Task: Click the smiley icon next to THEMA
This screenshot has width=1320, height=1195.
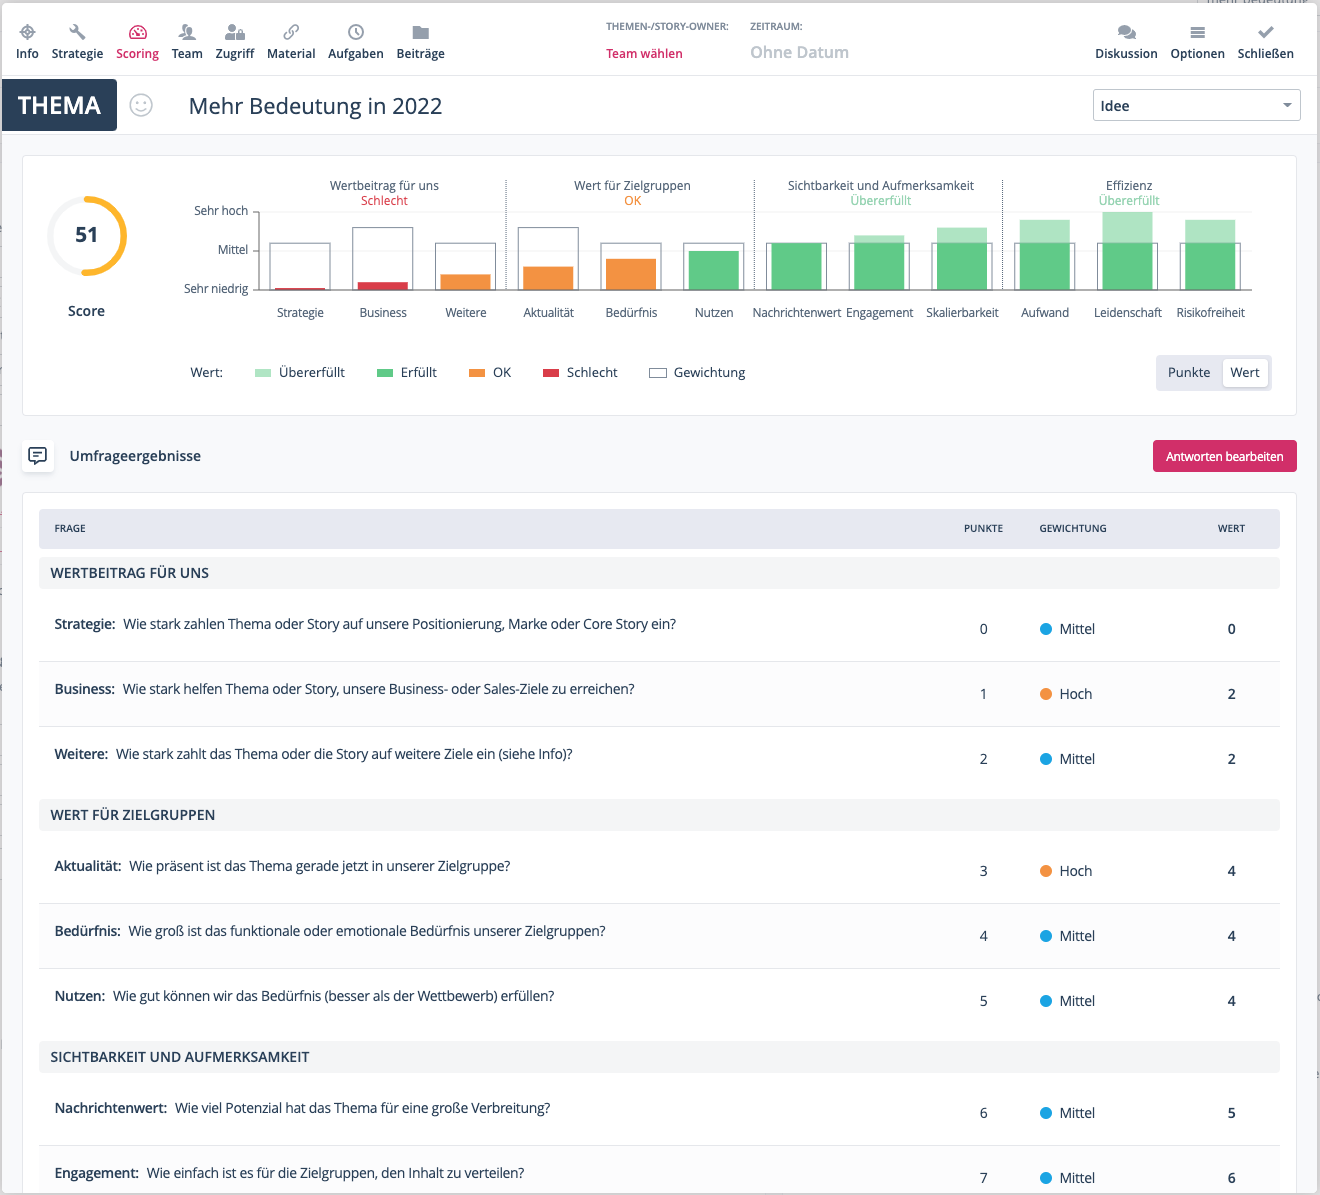Action: [x=141, y=105]
